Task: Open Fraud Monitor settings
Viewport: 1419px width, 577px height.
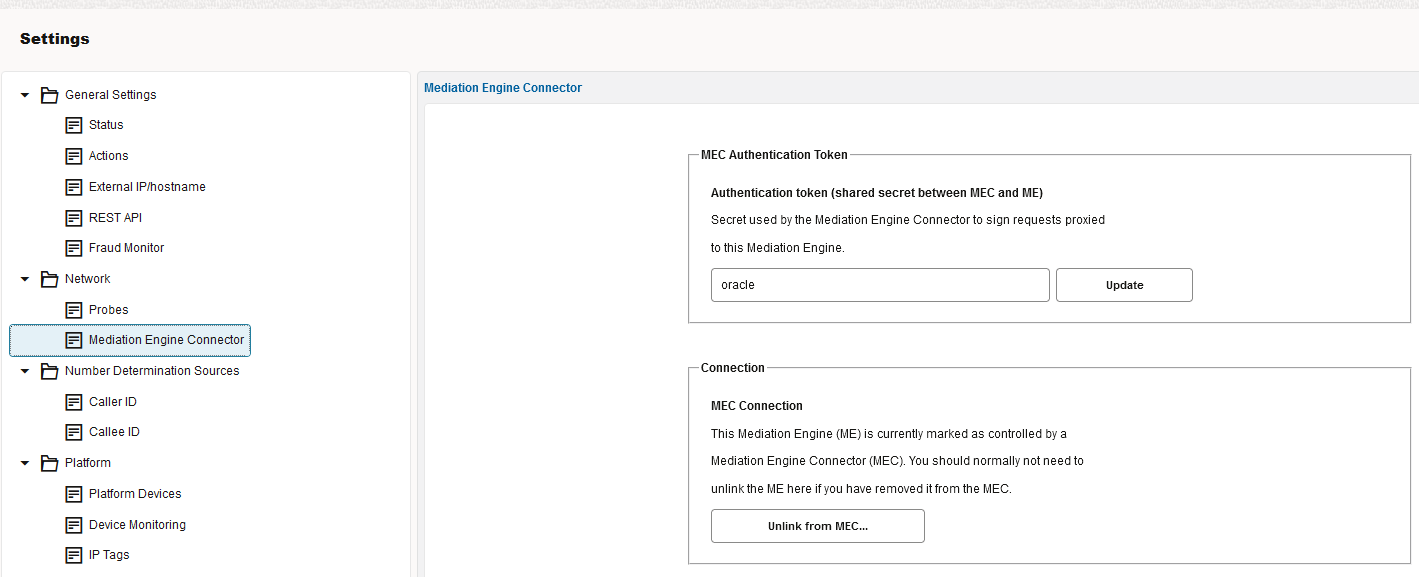Action: coord(126,248)
